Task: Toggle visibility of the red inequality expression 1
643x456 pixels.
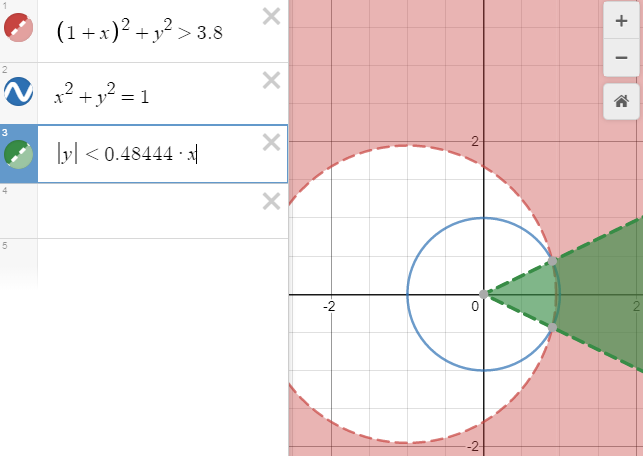Action: click(18, 27)
